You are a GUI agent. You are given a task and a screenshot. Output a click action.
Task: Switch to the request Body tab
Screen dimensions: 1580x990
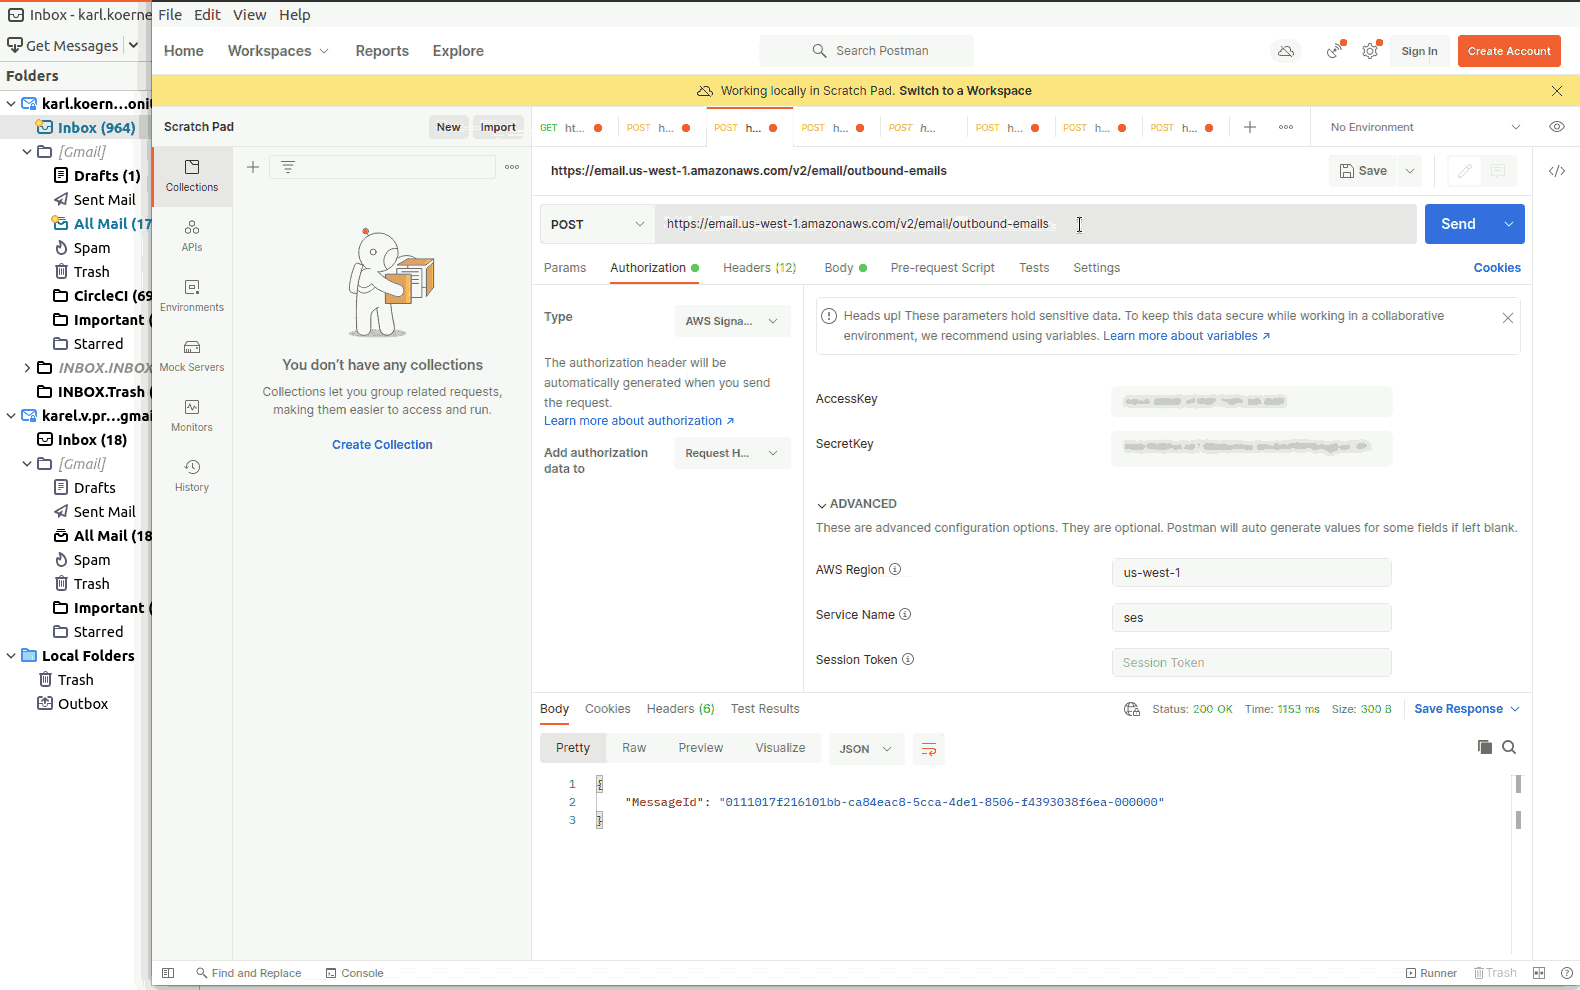click(x=845, y=268)
